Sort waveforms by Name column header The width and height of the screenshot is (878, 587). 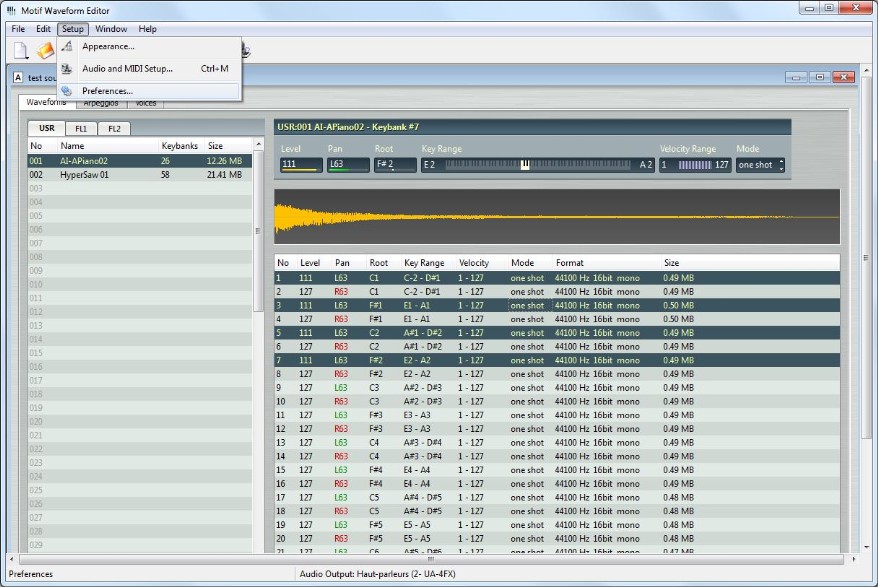tap(108, 146)
